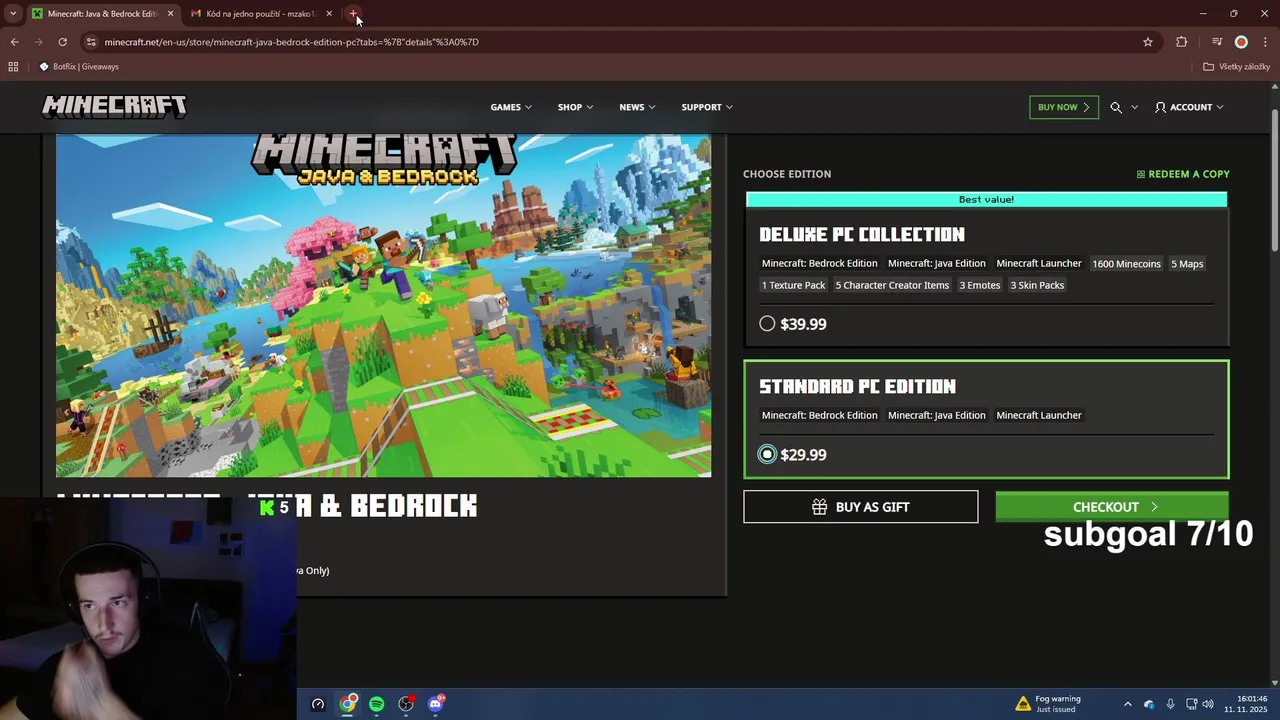The image size is (1280, 720).
Task: Expand the Games menu
Action: 511,107
